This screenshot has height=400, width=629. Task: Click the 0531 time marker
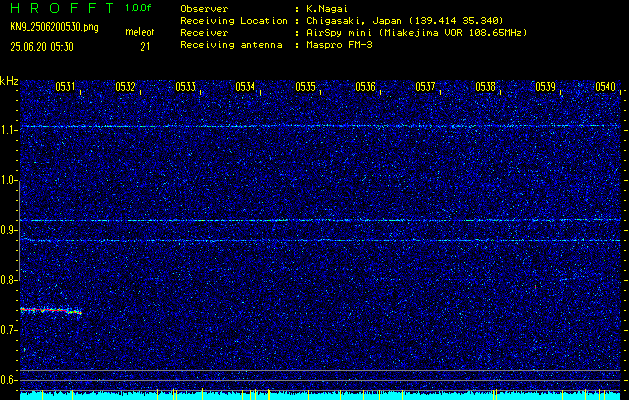pos(65,87)
